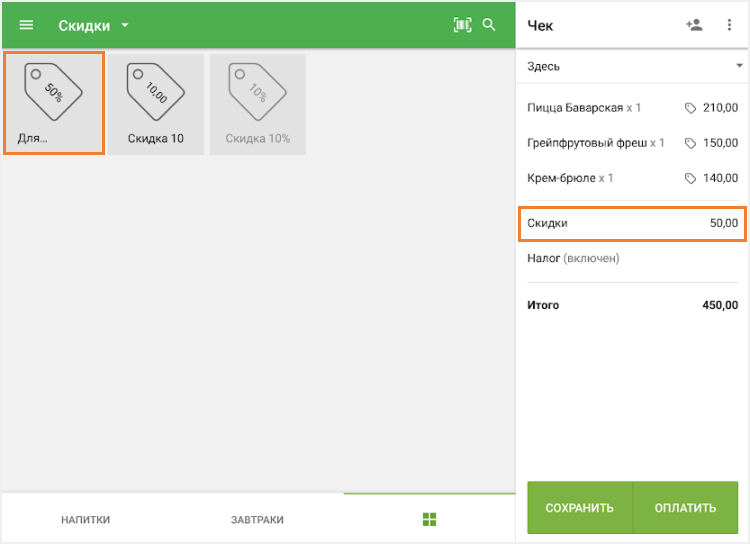Switch to the ЗАВТРАКИ tab
This screenshot has width=750, height=544.
pyautogui.click(x=257, y=520)
